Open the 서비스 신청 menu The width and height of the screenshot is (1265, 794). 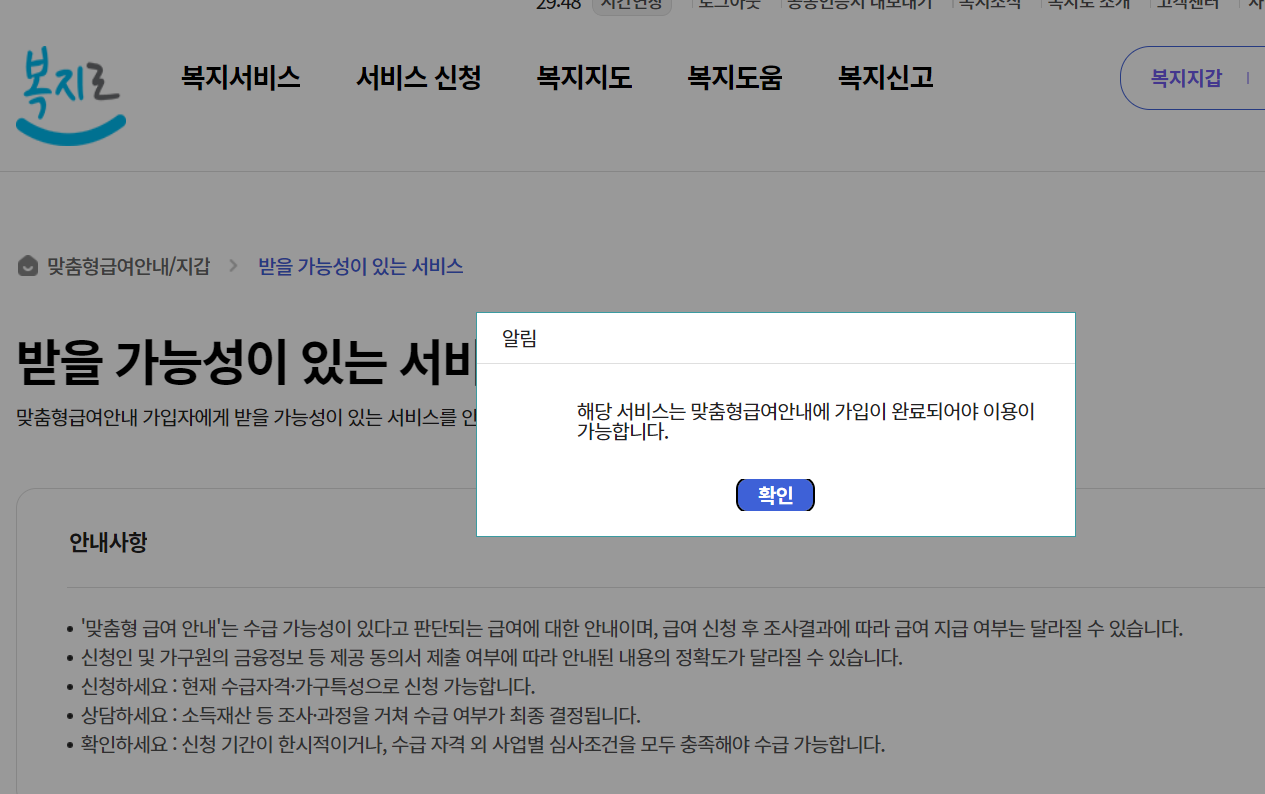tap(418, 78)
